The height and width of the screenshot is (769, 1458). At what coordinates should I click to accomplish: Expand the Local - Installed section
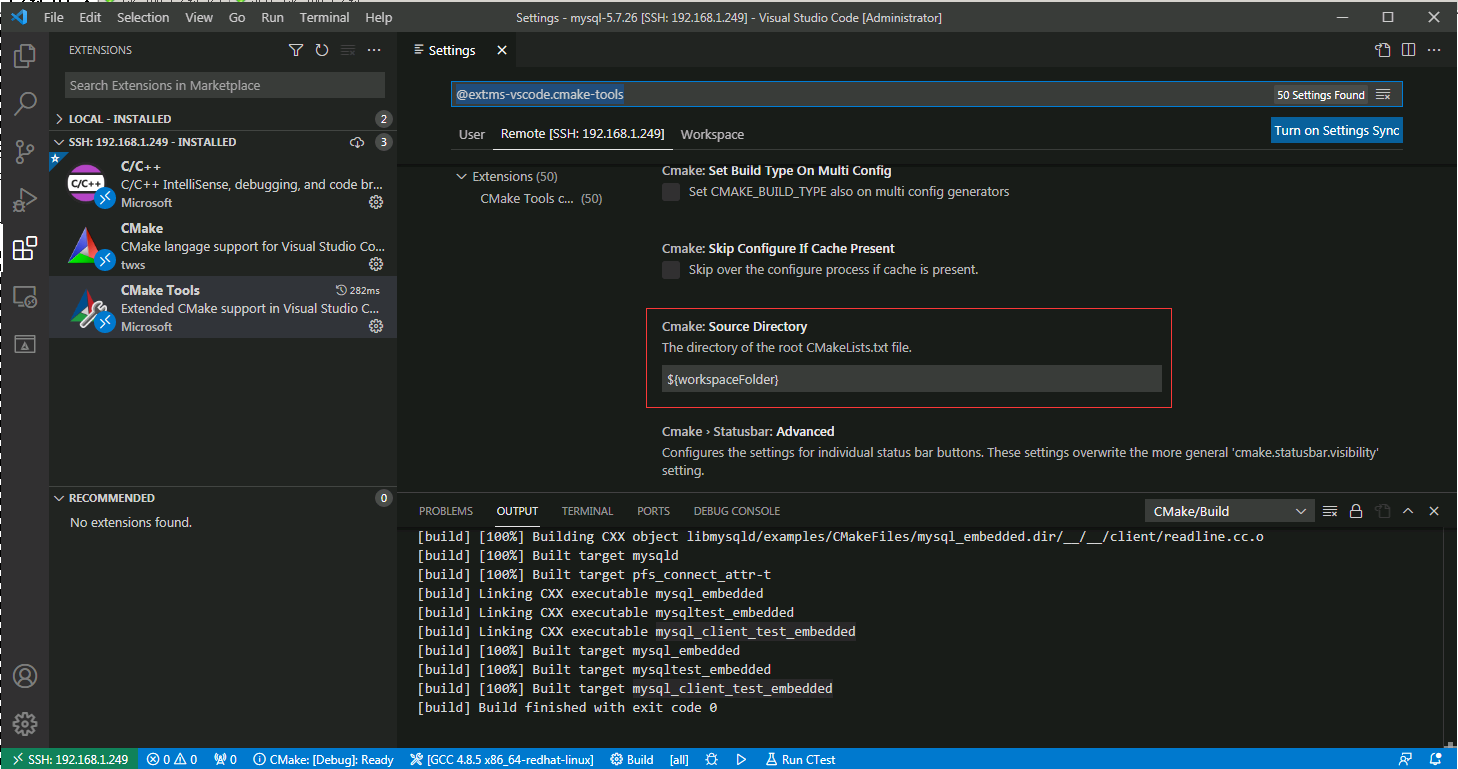click(x=222, y=119)
